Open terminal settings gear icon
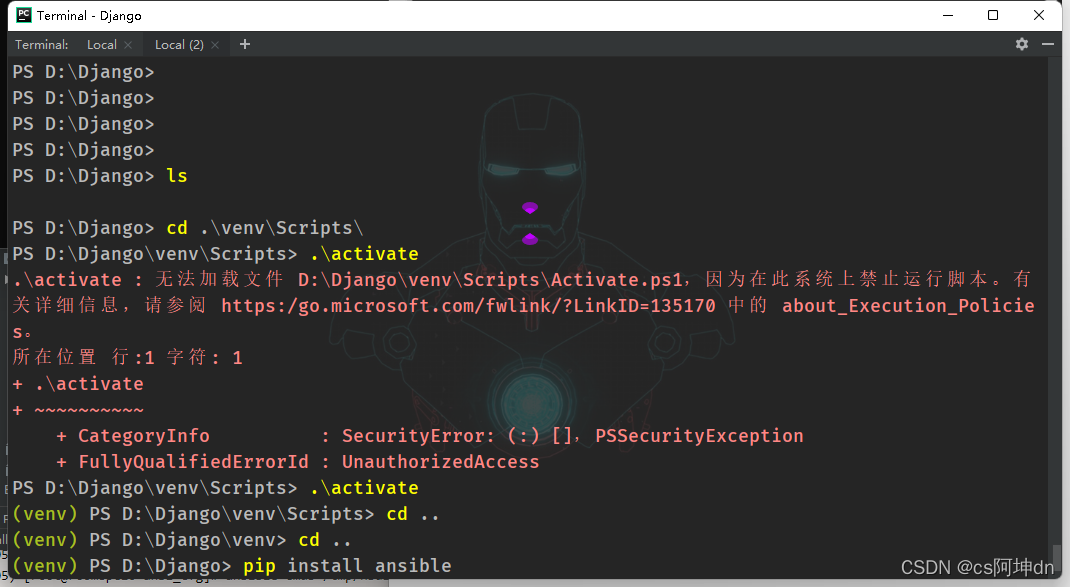 pos(1022,44)
